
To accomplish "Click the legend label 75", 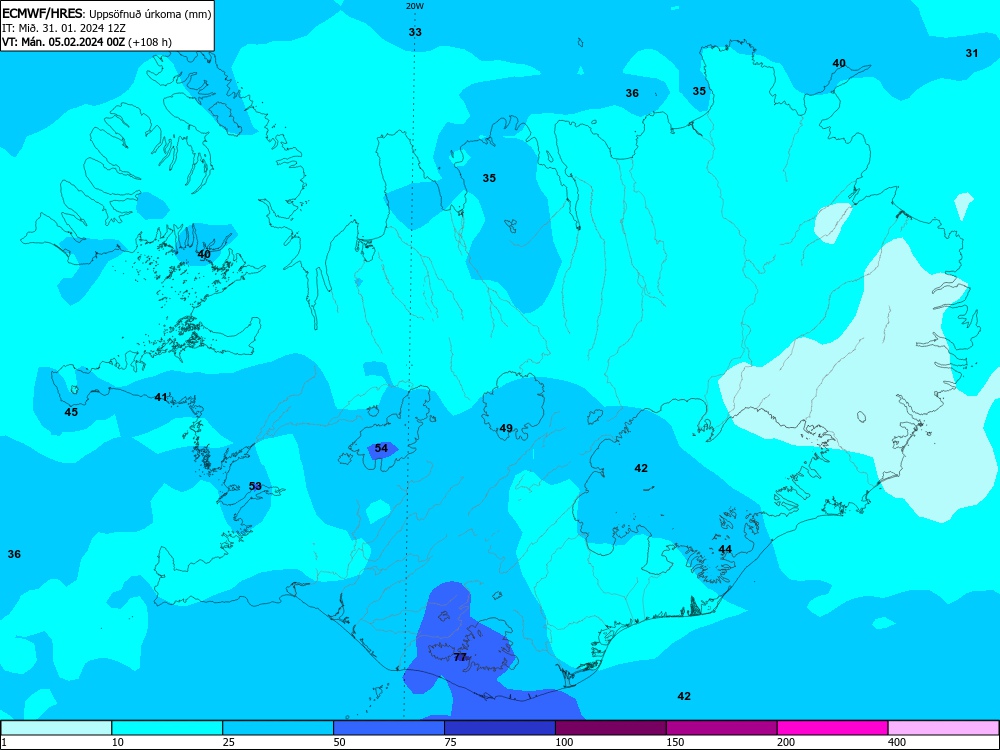I will tap(450, 742).
